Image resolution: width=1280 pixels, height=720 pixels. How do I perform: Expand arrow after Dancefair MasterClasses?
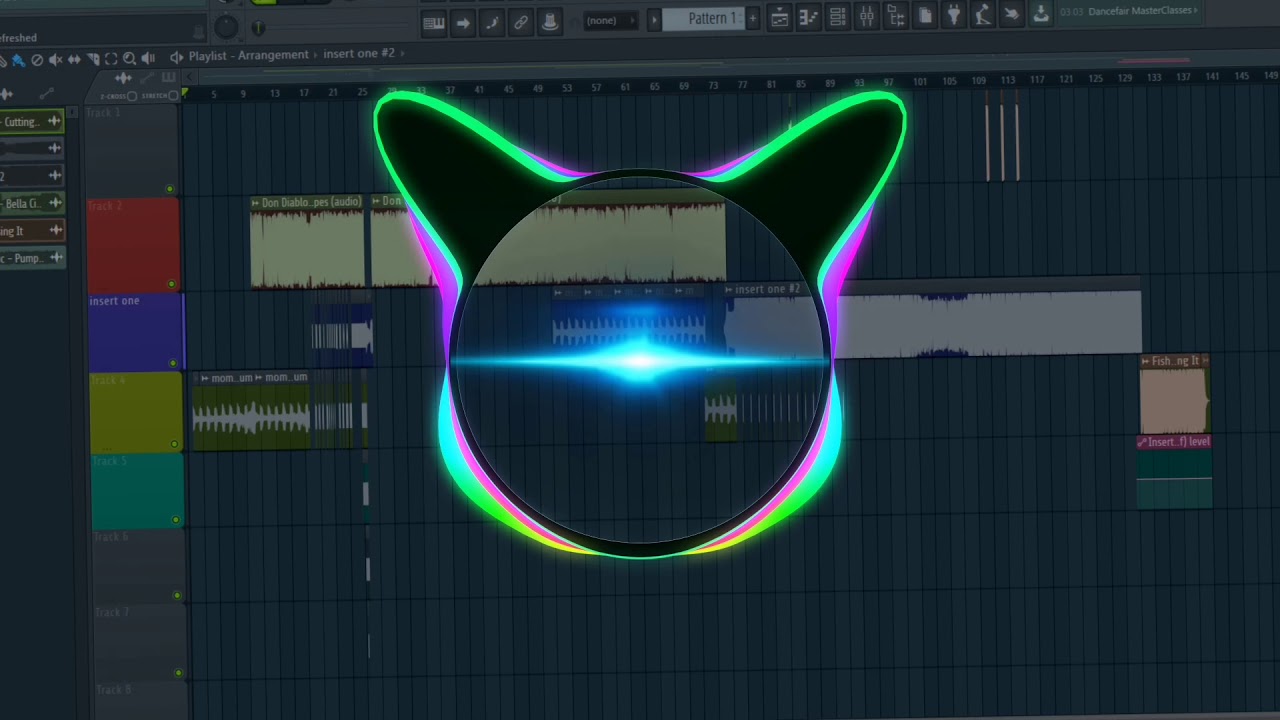1196,10
